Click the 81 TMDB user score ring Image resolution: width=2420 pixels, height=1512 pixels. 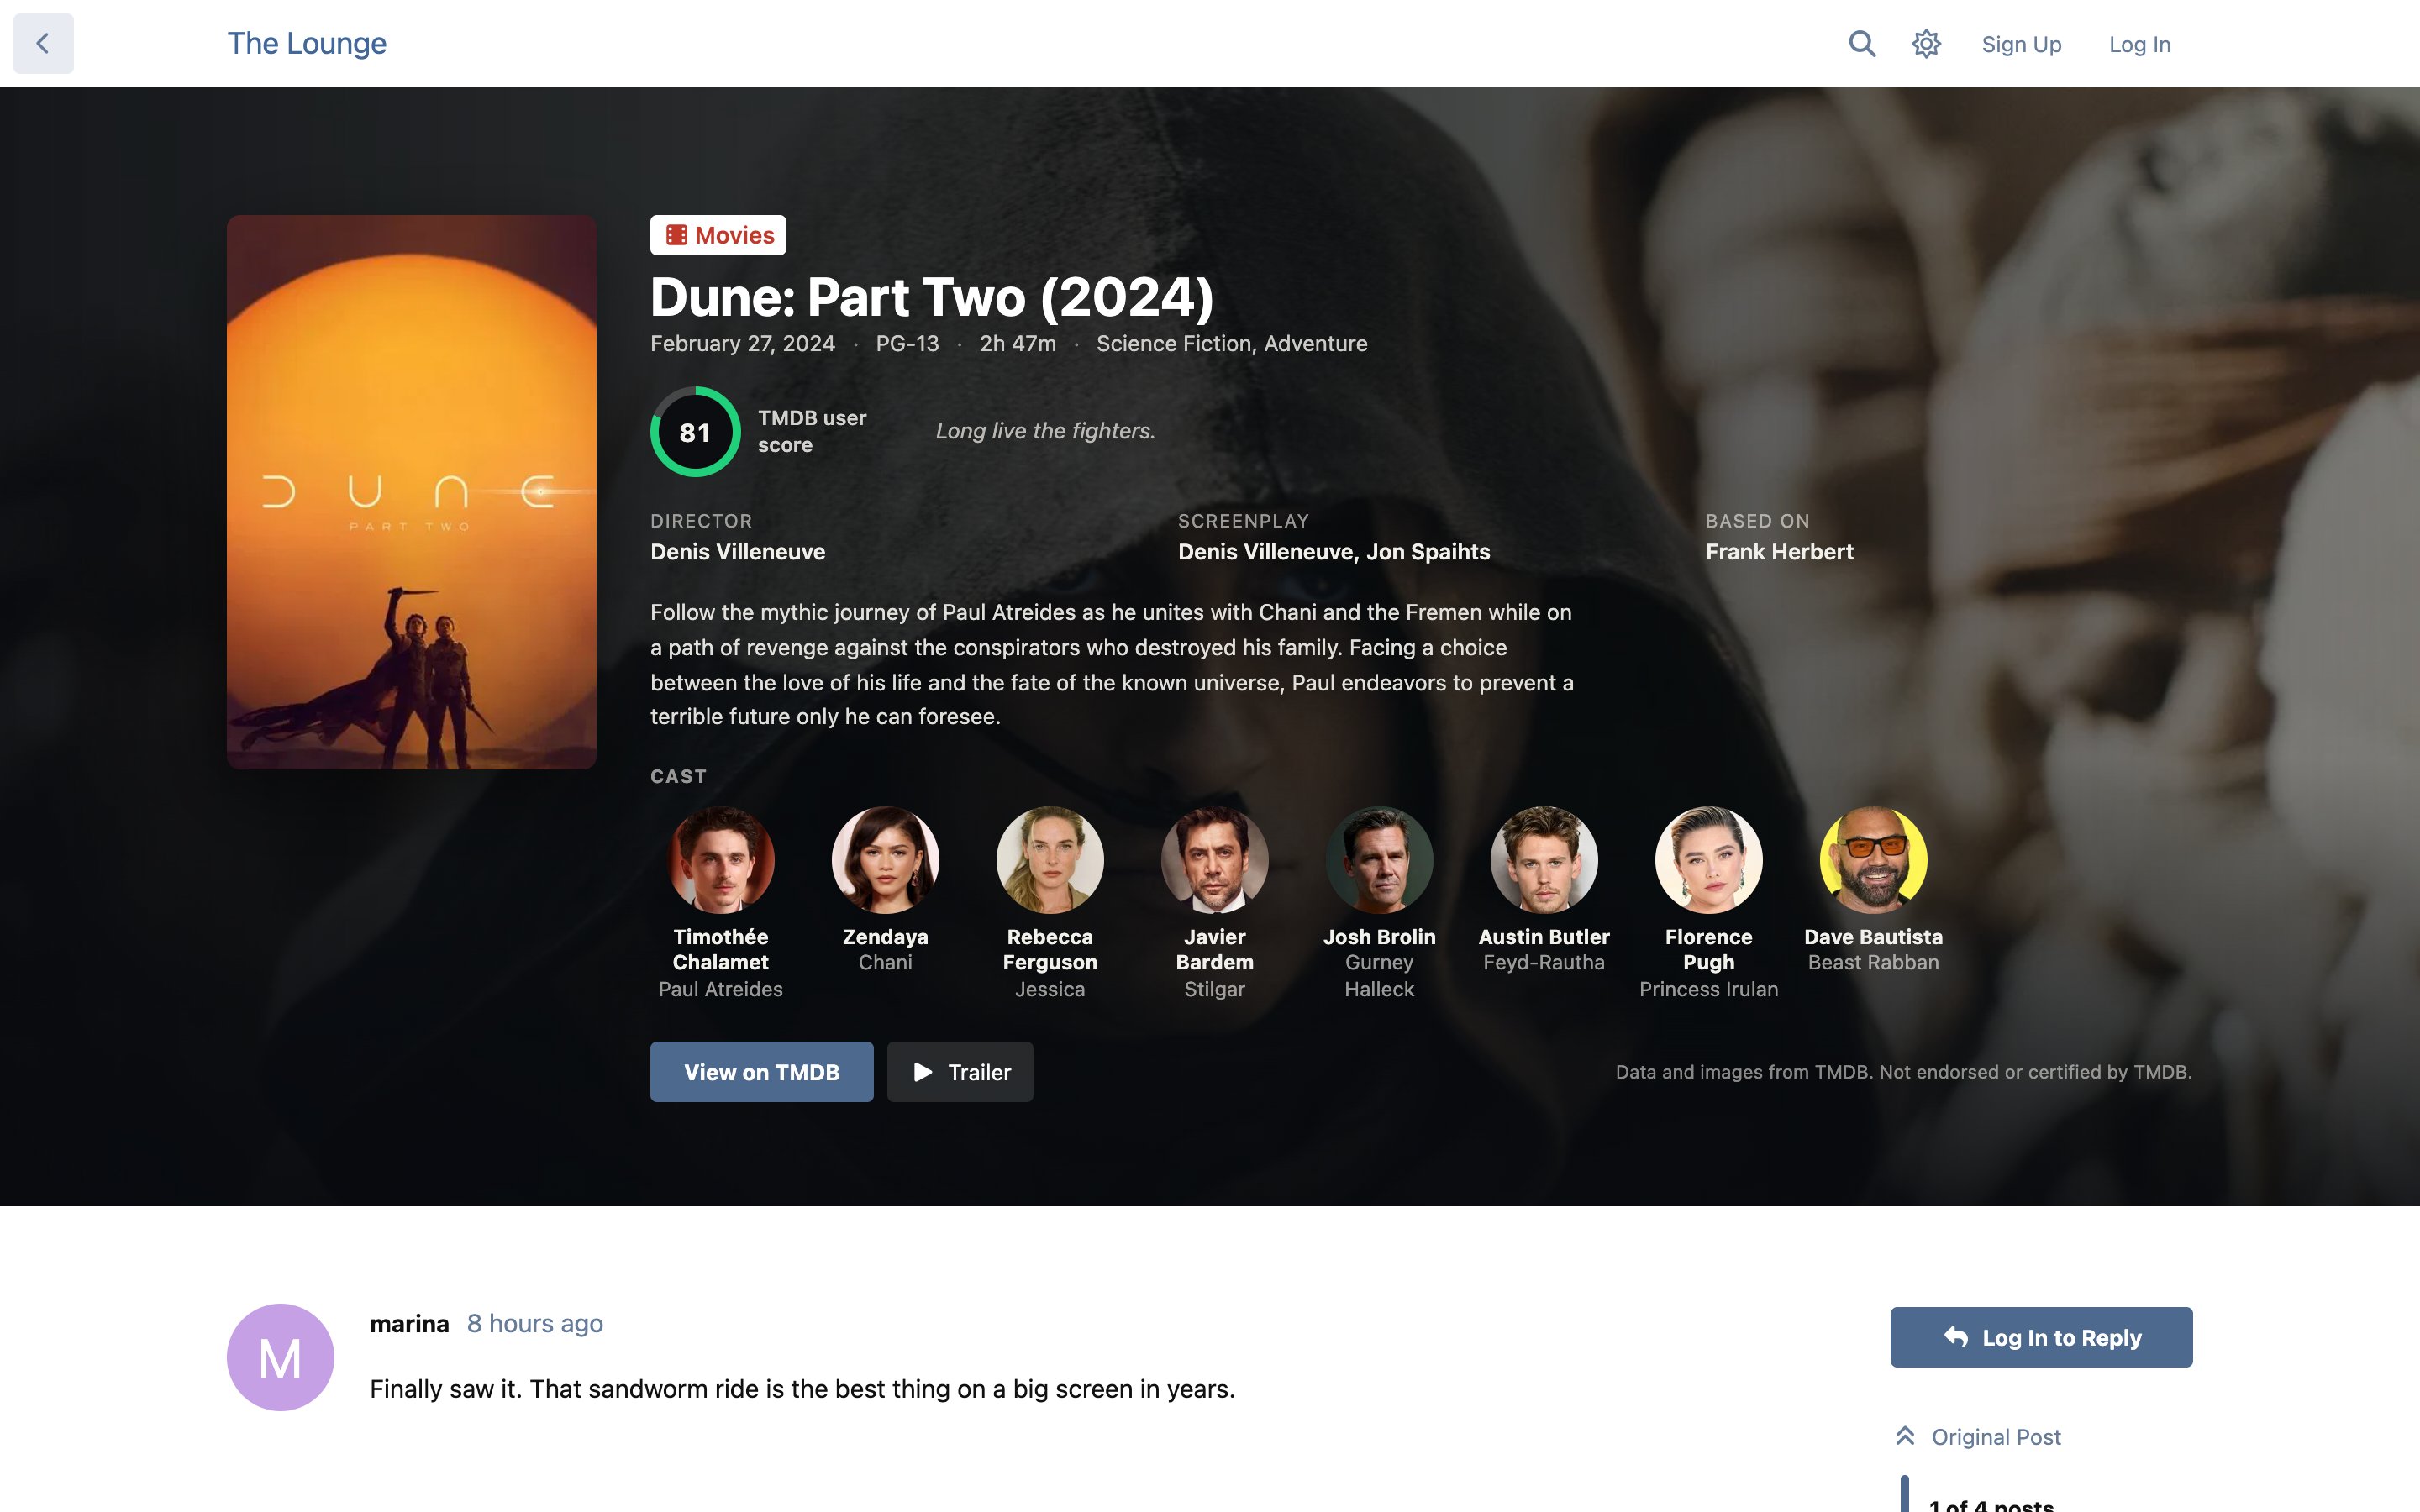[x=695, y=432]
